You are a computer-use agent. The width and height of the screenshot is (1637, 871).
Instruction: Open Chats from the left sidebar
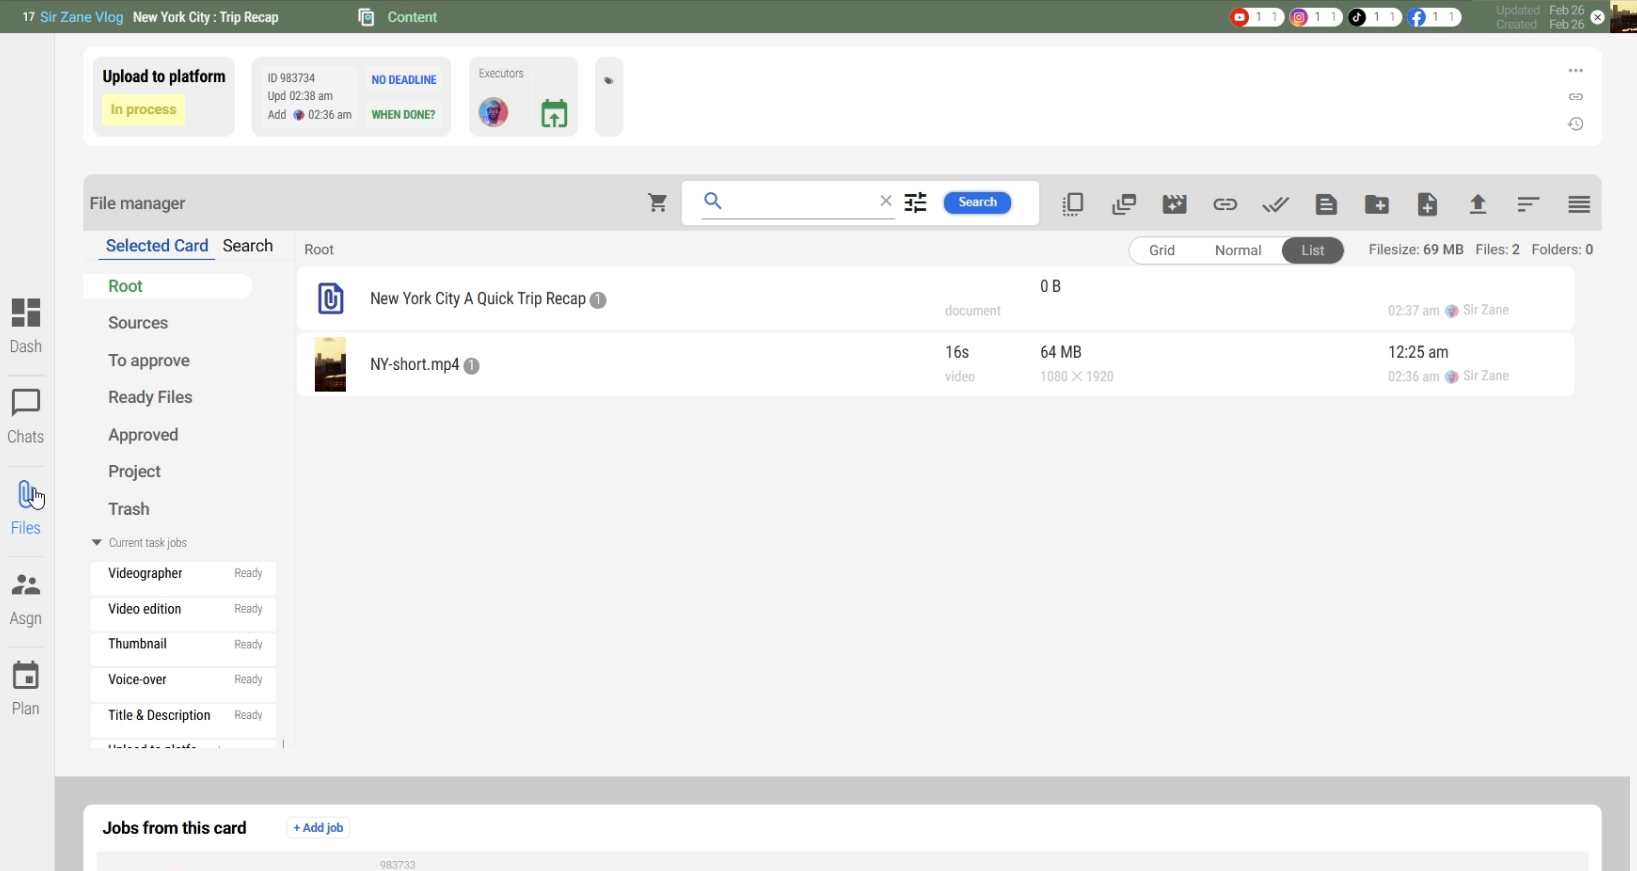26,416
